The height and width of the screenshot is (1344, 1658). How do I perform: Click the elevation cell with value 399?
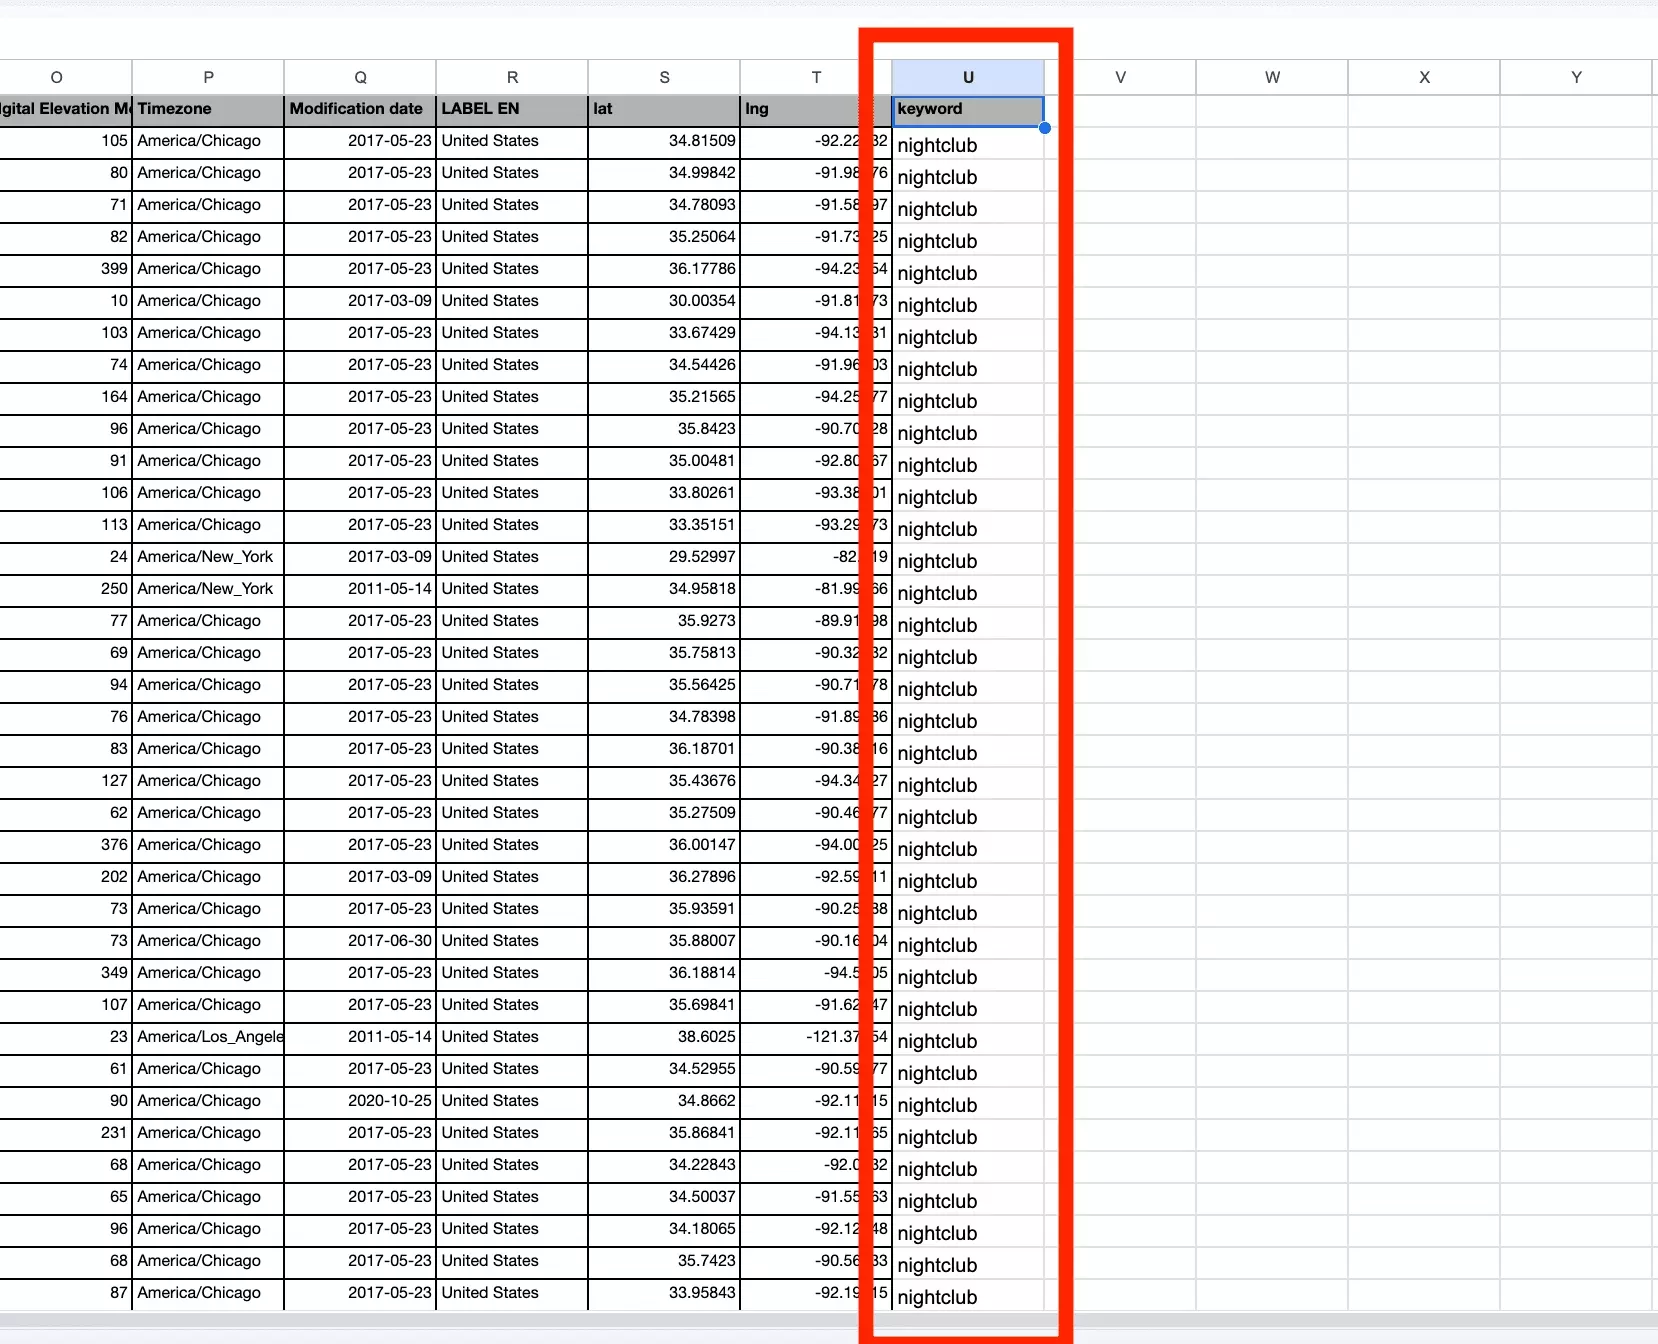(x=114, y=269)
